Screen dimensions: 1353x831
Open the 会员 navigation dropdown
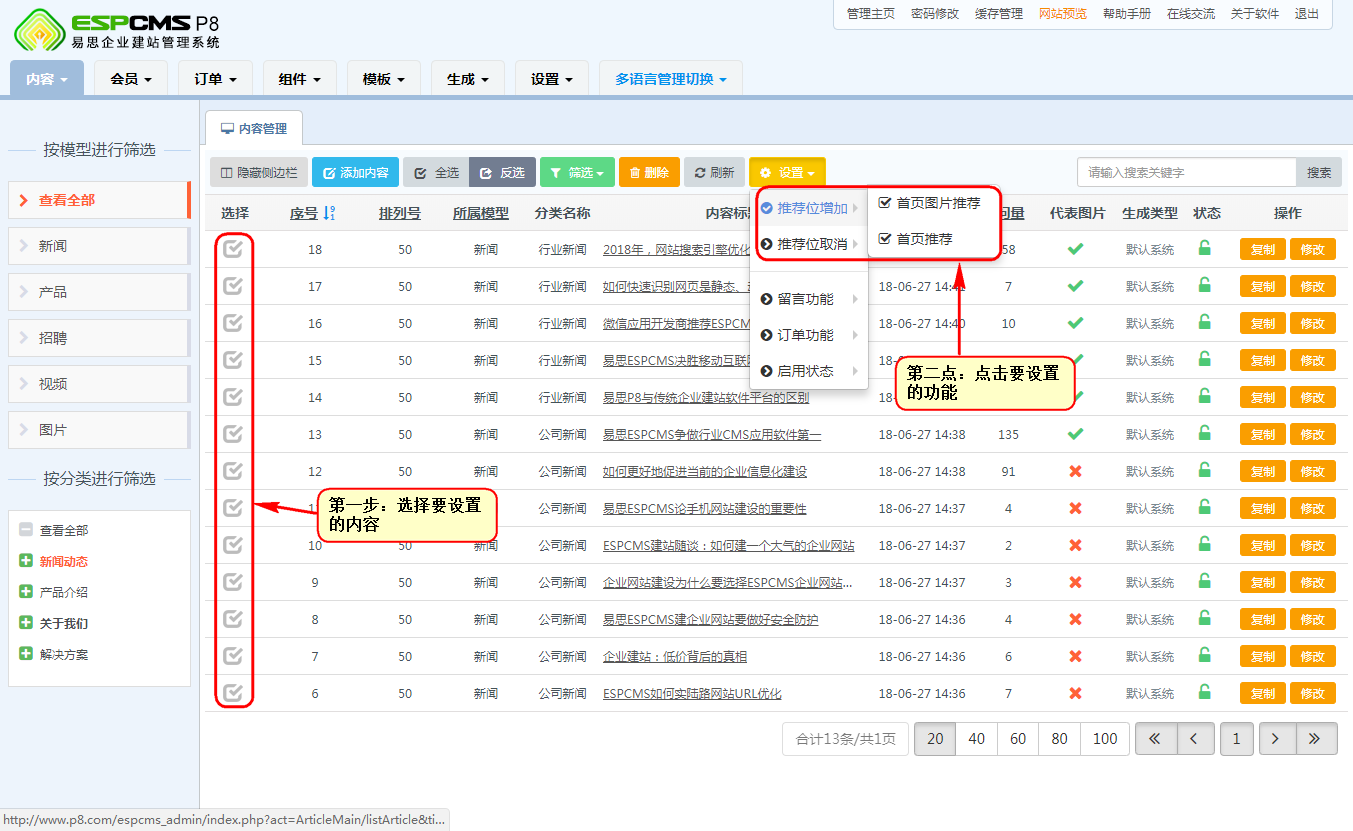(x=131, y=79)
